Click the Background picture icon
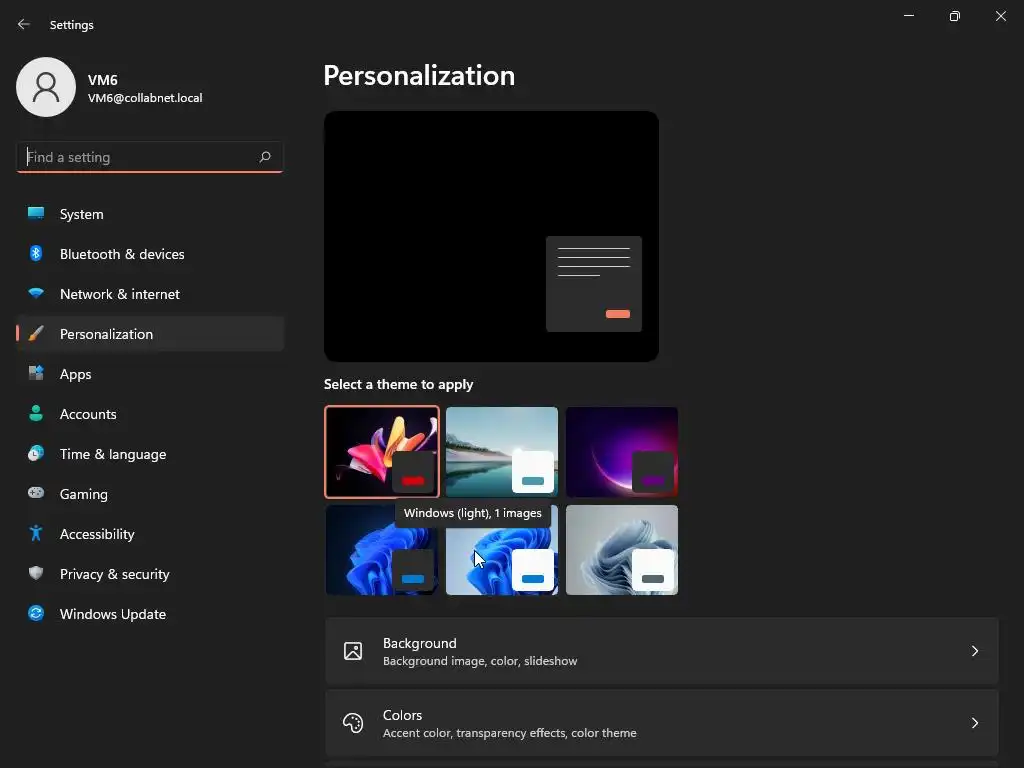Viewport: 1024px width, 768px height. pos(353,651)
